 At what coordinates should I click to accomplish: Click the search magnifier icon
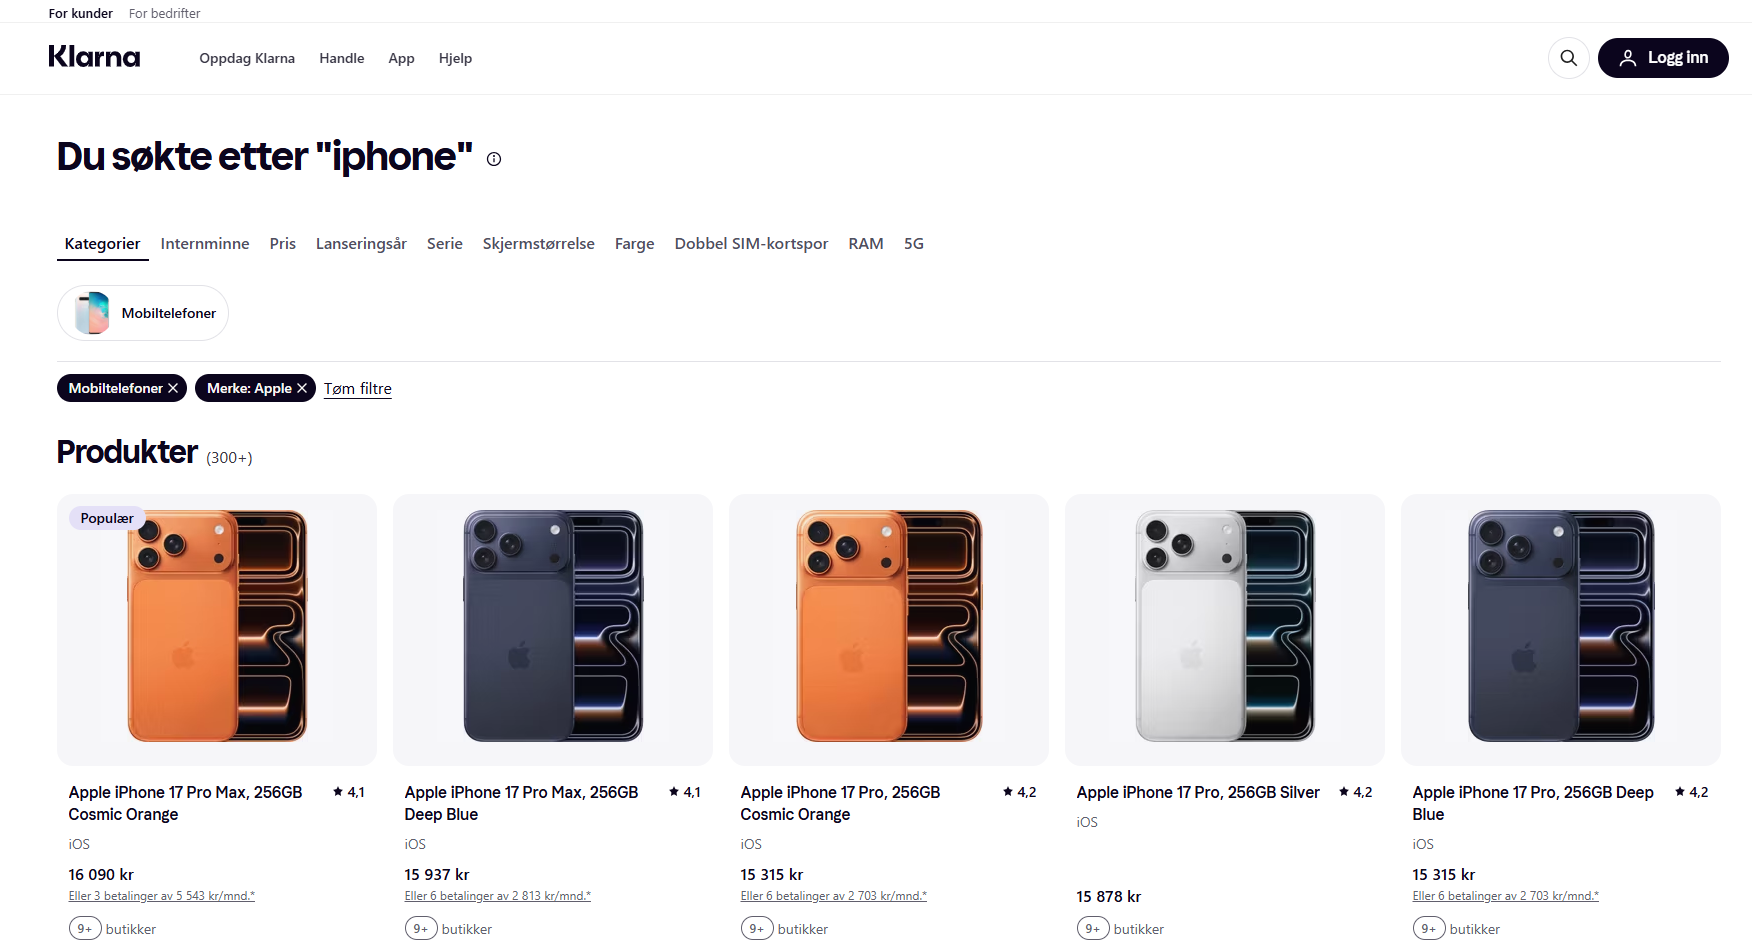(1568, 58)
